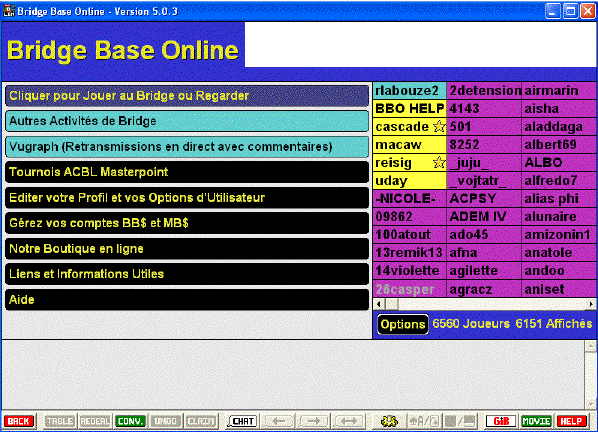Select player cascade in the list
Image resolution: width=598 pixels, height=432 pixels.
pos(410,127)
